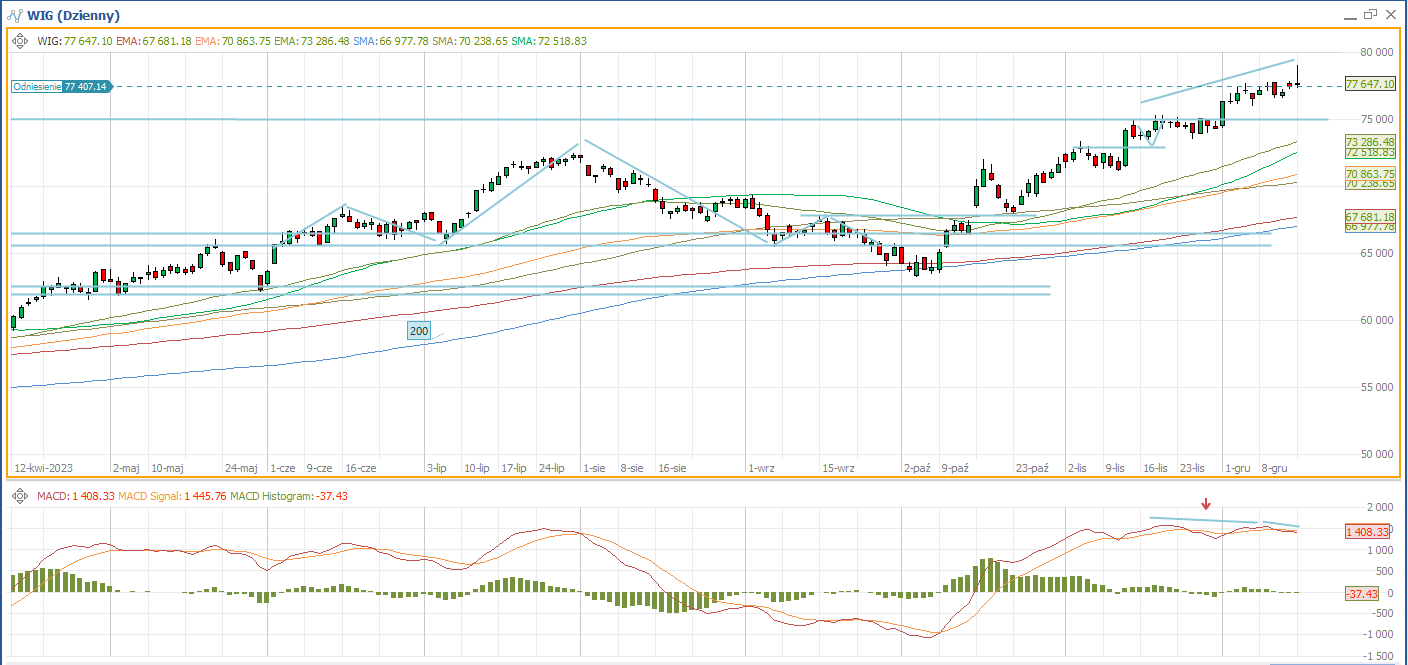
Task: Restore down the WIG chart window
Action: [x=1369, y=15]
